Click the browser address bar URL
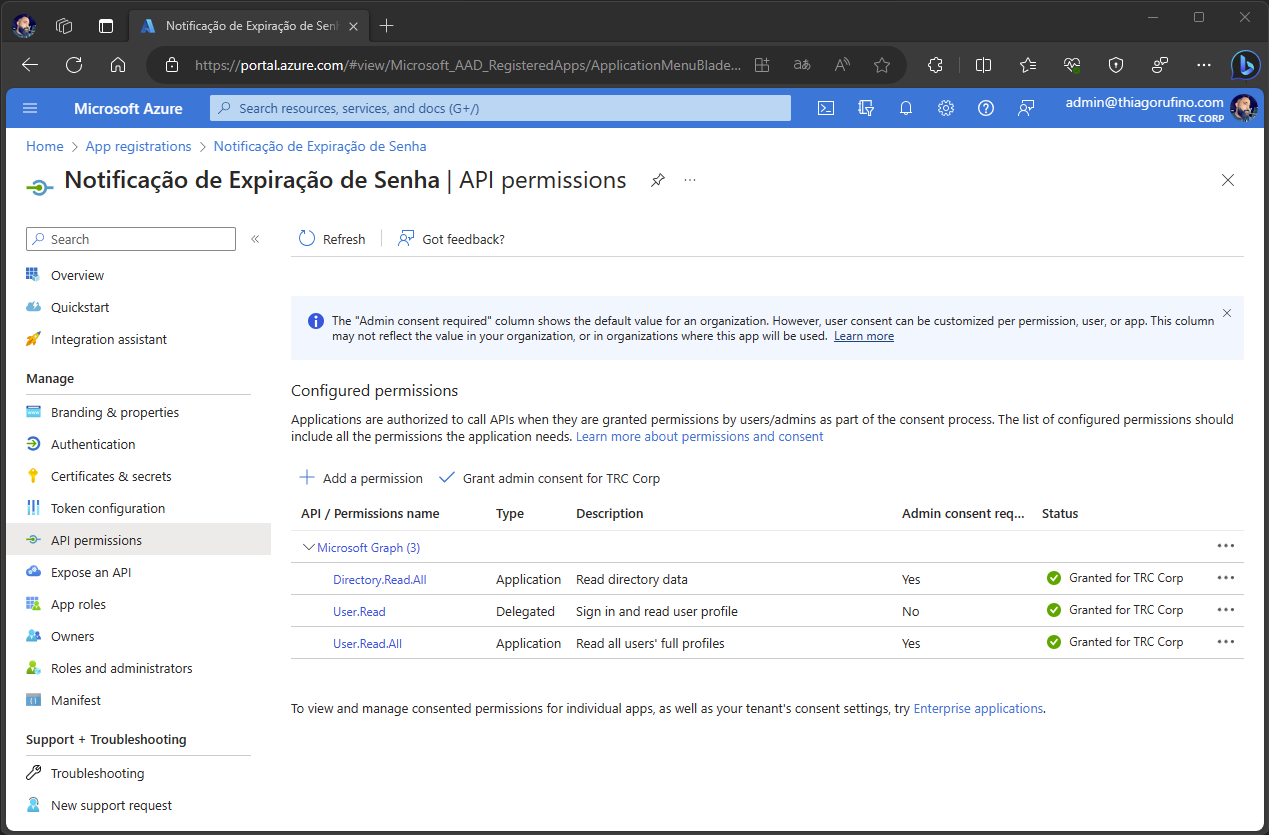 (x=468, y=65)
